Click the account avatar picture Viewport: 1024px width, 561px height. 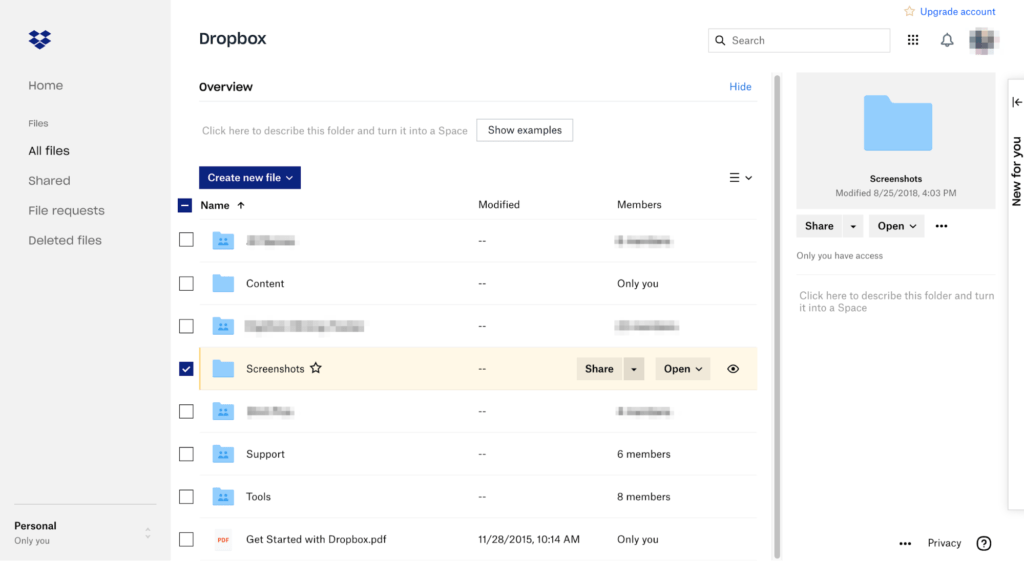[984, 40]
